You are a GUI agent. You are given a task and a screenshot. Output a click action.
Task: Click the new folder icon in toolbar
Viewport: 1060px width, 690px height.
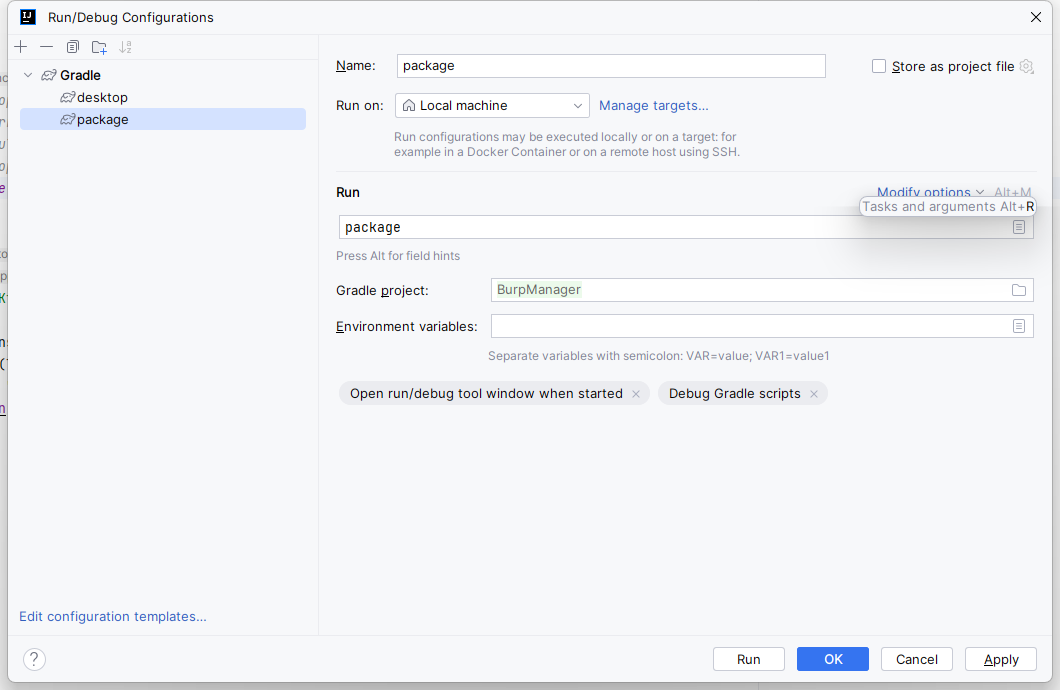[x=99, y=47]
